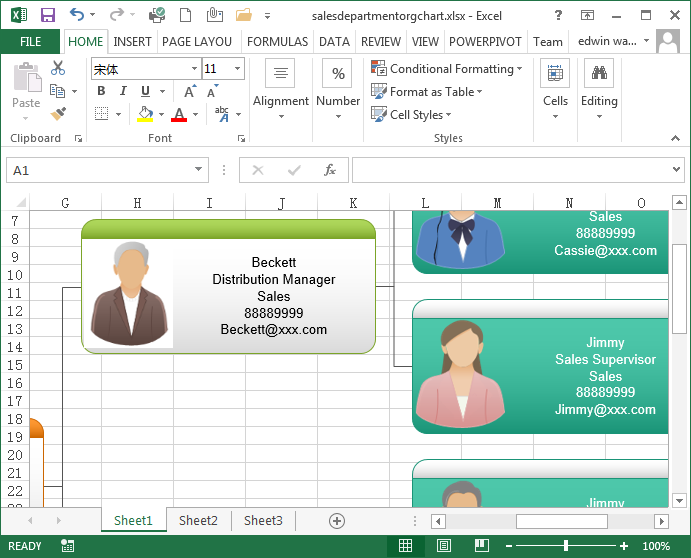Image resolution: width=691 pixels, height=558 pixels.
Task: Click the Format as Table button
Action: (x=427, y=92)
